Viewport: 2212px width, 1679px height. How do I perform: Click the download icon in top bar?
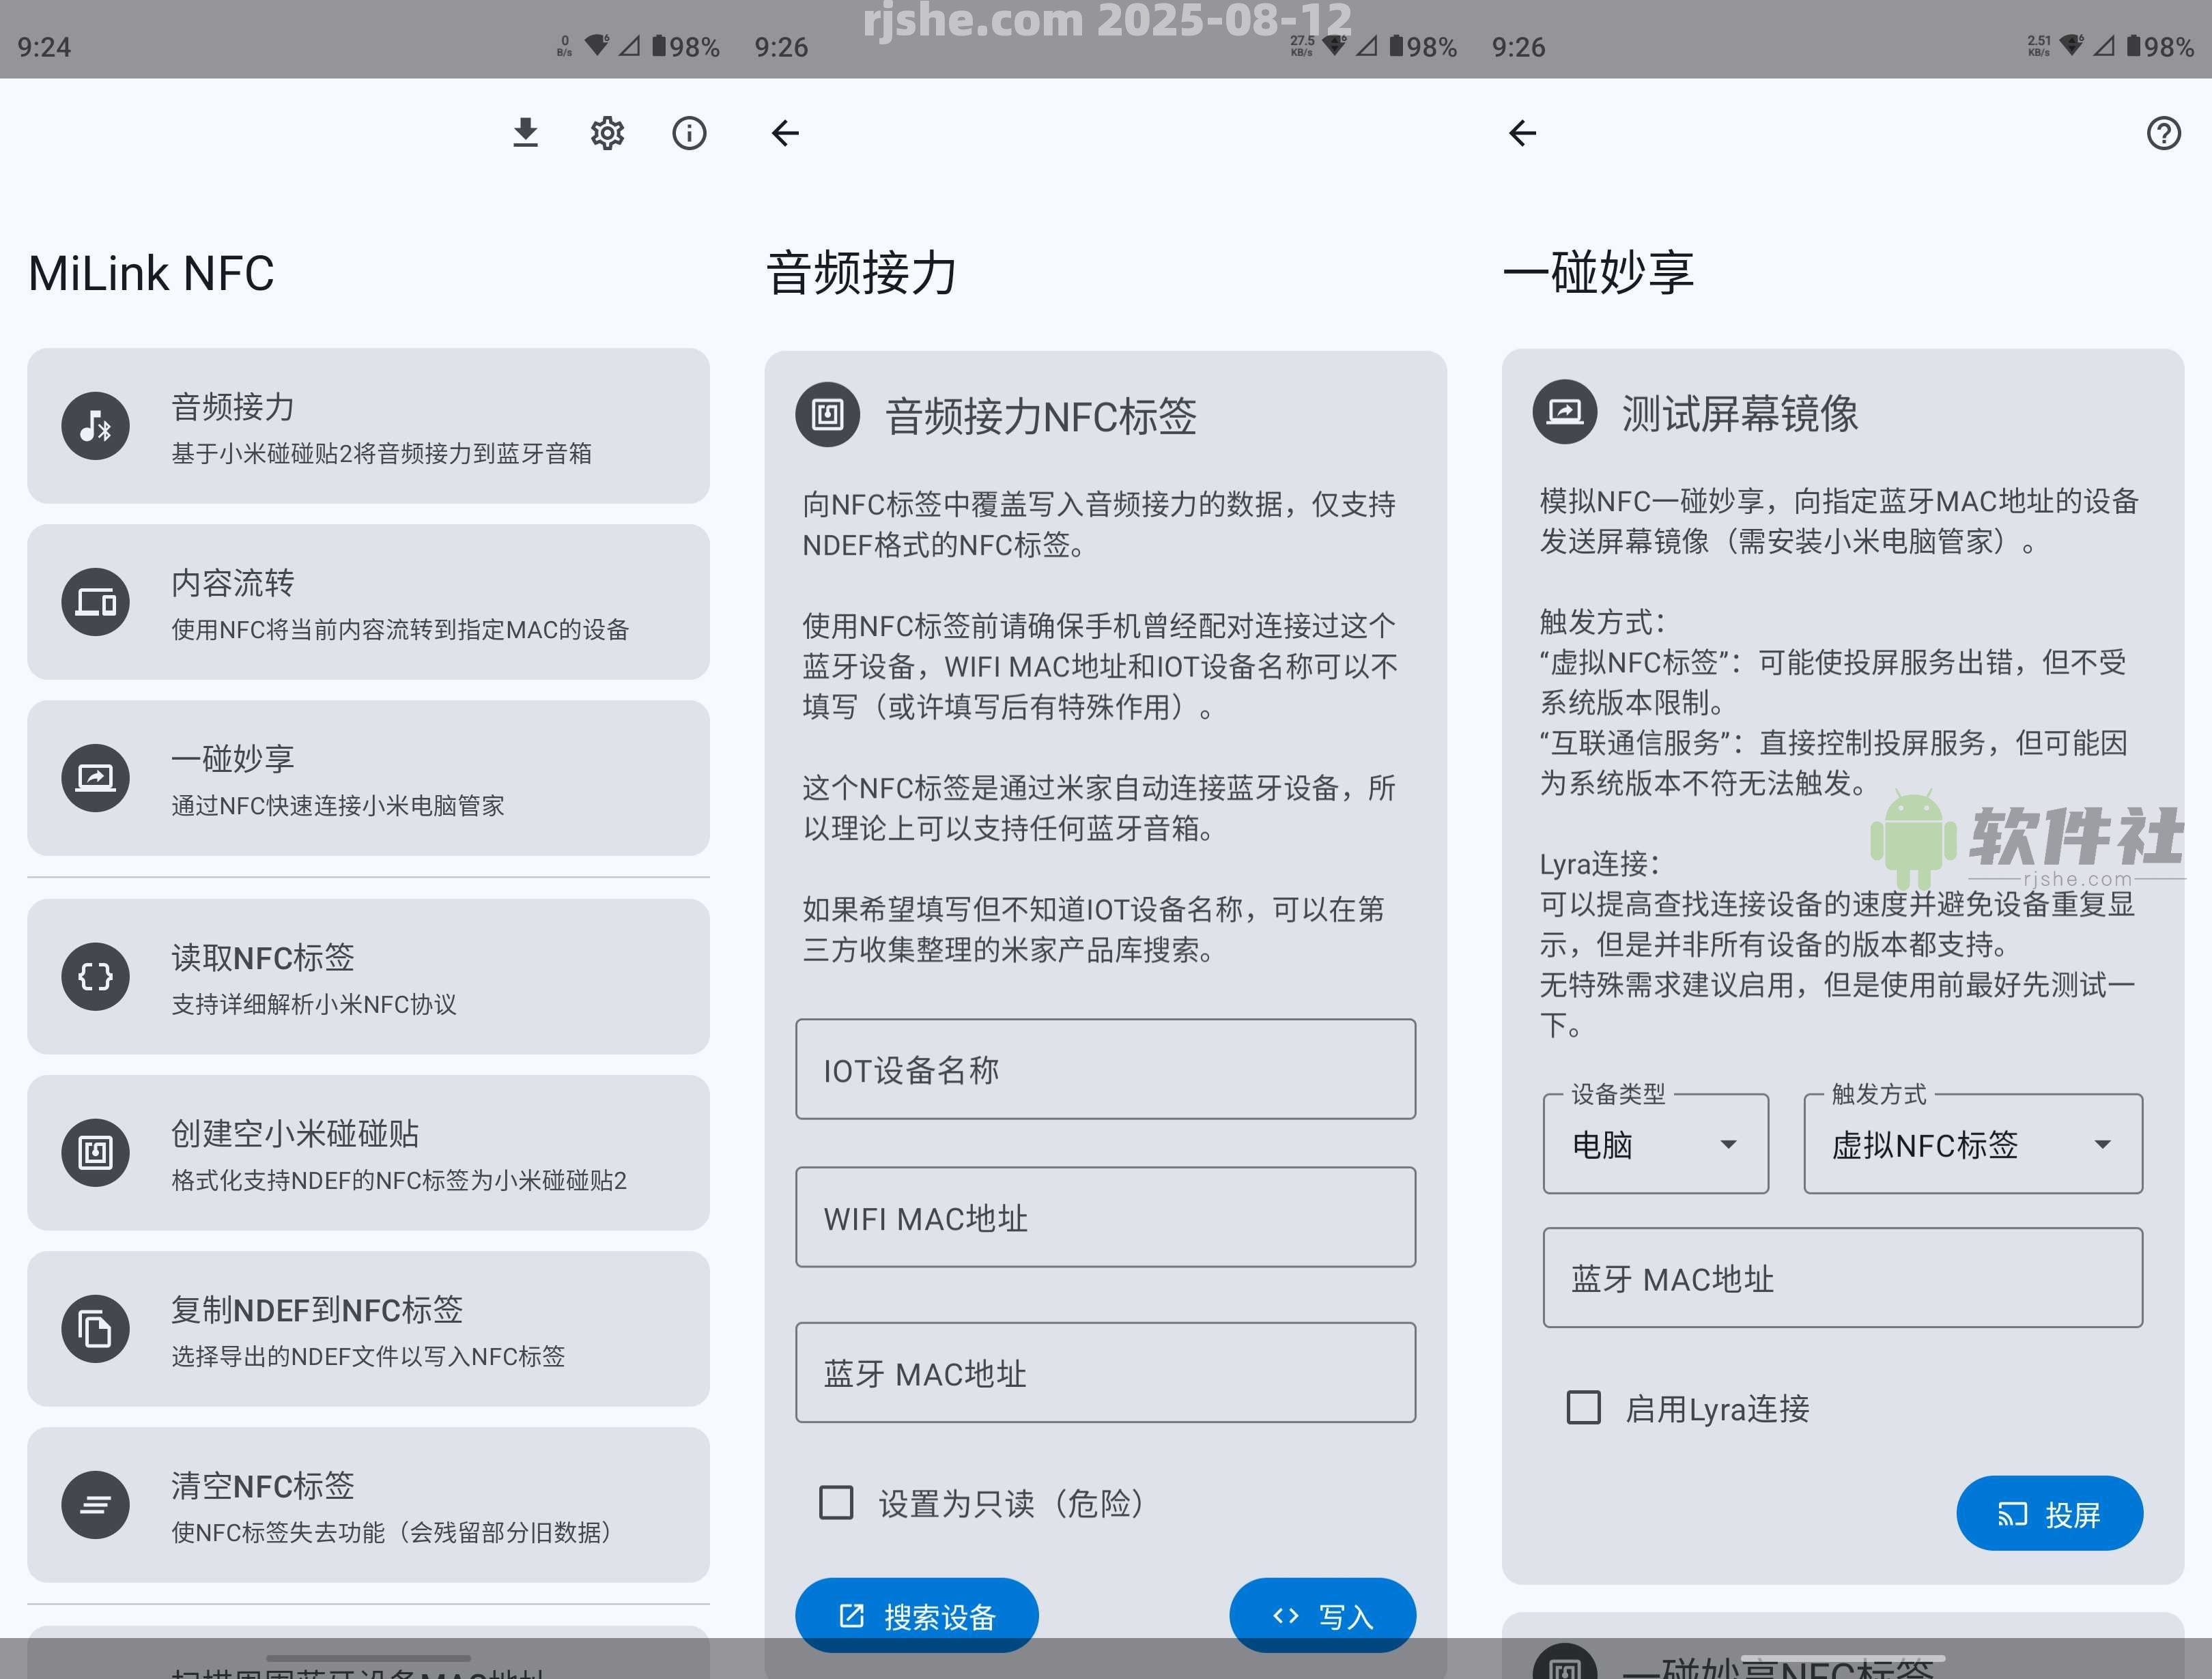[525, 133]
